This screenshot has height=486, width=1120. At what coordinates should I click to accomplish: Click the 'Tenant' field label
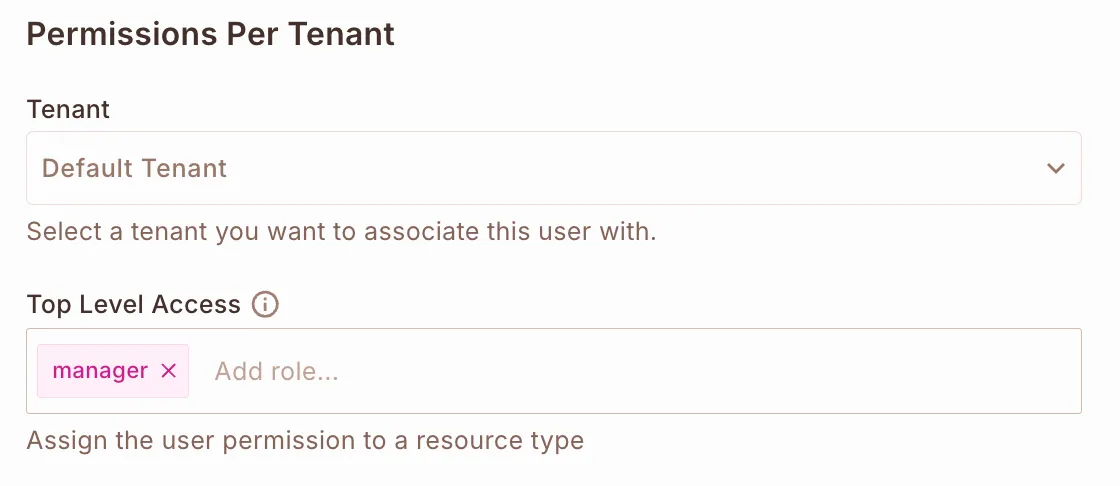[68, 109]
